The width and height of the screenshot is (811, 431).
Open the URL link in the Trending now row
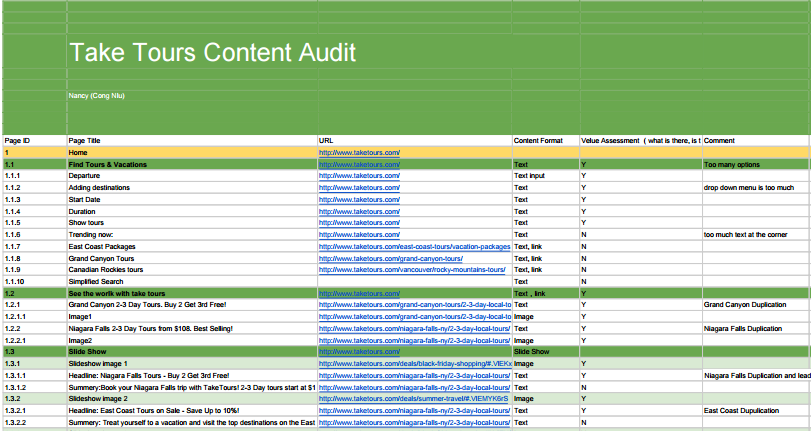(x=359, y=235)
